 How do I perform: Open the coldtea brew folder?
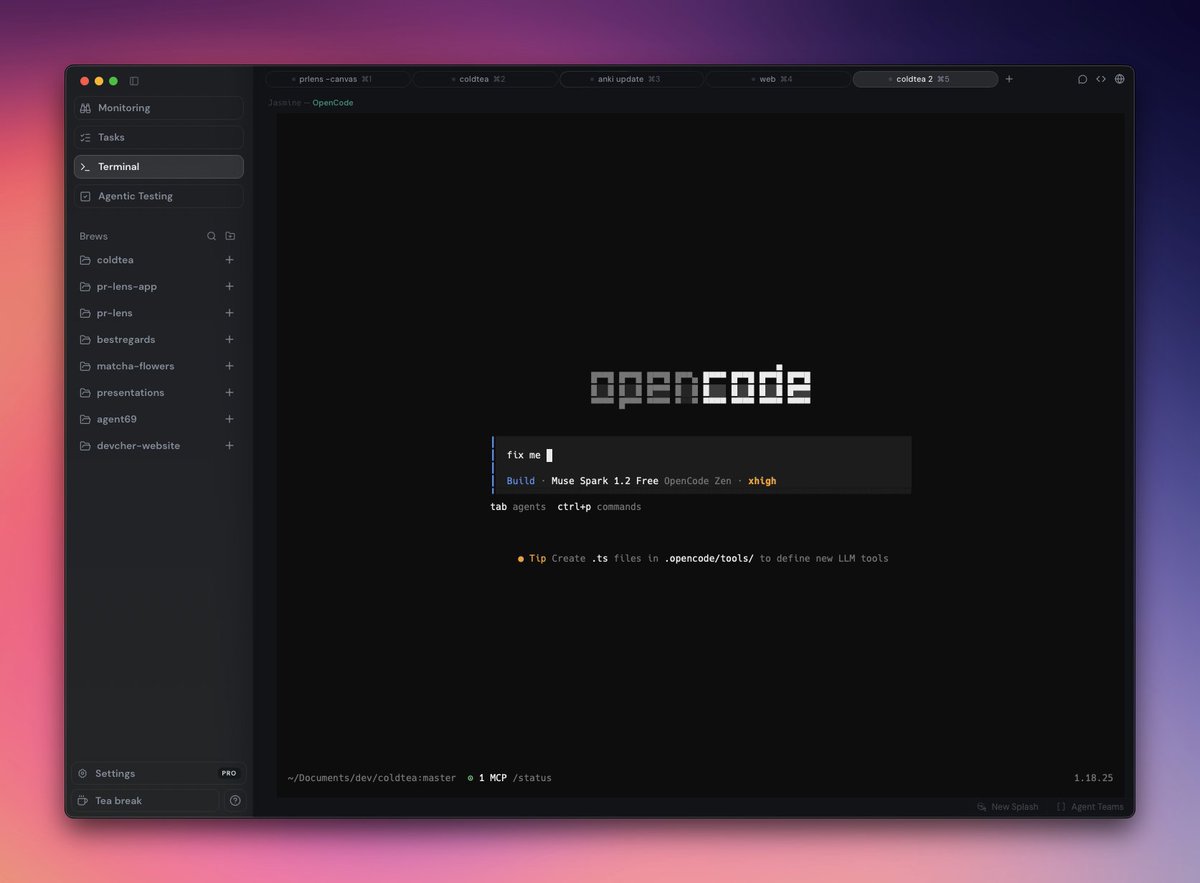point(115,260)
